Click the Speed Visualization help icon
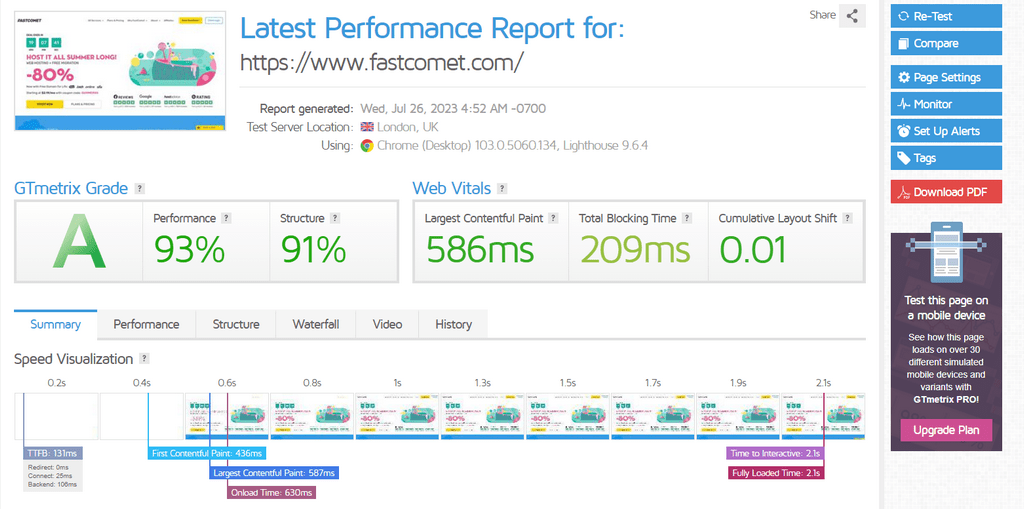This screenshot has height=509, width=1024. point(144,359)
